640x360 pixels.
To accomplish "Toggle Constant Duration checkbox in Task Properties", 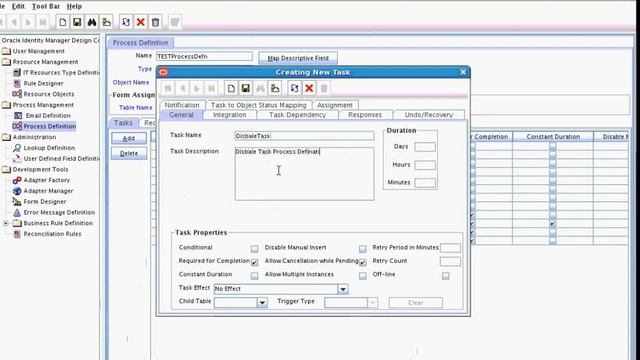I will pos(254,276).
